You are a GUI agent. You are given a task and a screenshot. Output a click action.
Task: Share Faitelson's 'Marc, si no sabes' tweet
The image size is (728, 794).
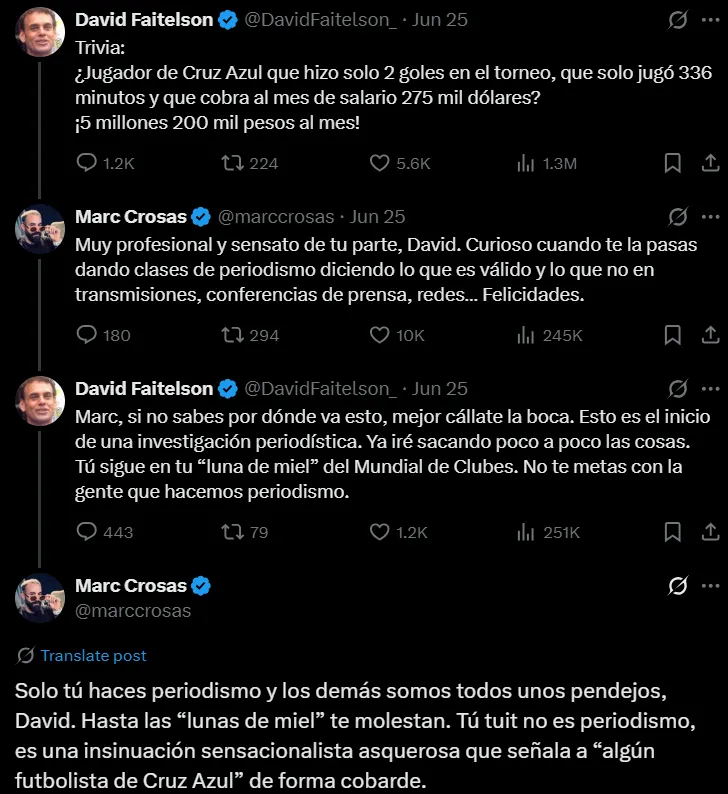pyautogui.click(x=709, y=532)
